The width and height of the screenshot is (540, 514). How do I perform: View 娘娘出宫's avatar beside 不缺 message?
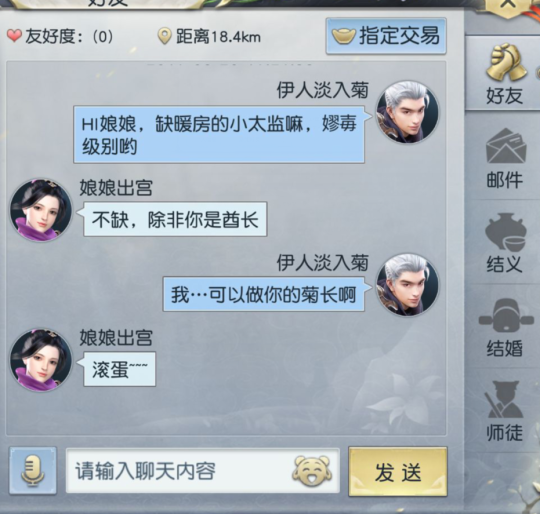(x=41, y=210)
